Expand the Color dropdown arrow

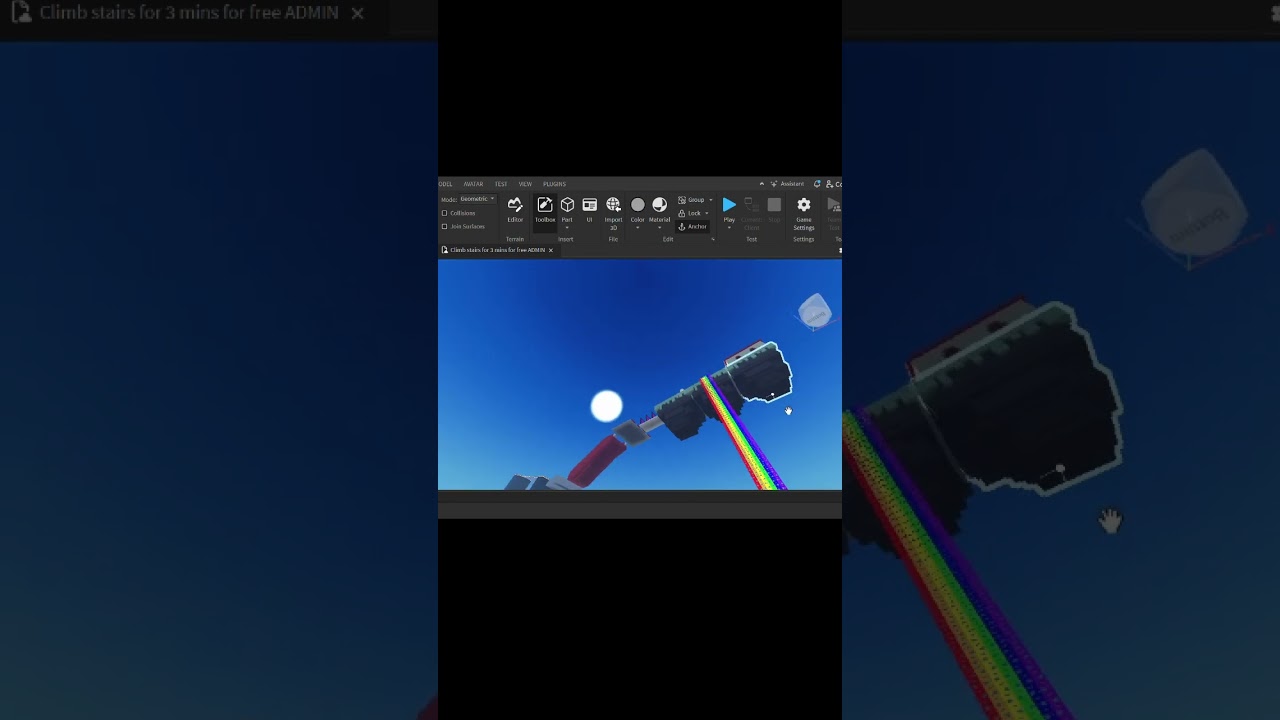(x=638, y=228)
